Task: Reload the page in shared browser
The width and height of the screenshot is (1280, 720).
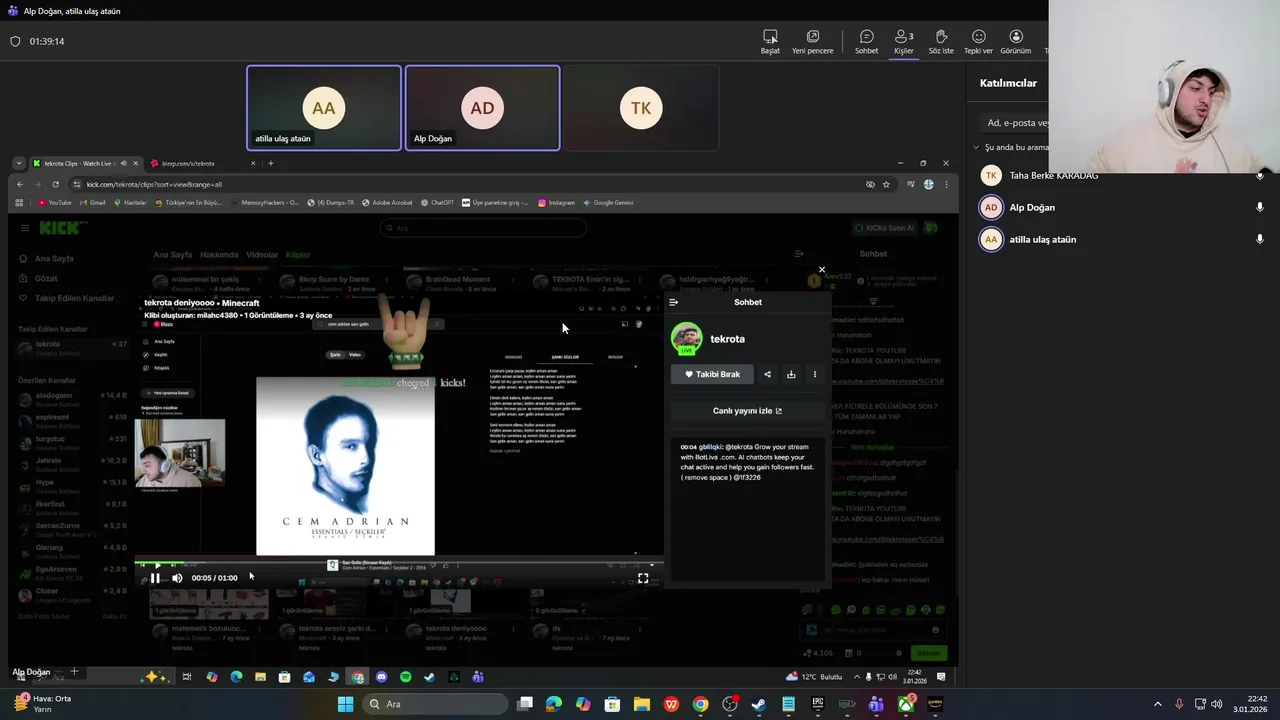Action: (55, 184)
